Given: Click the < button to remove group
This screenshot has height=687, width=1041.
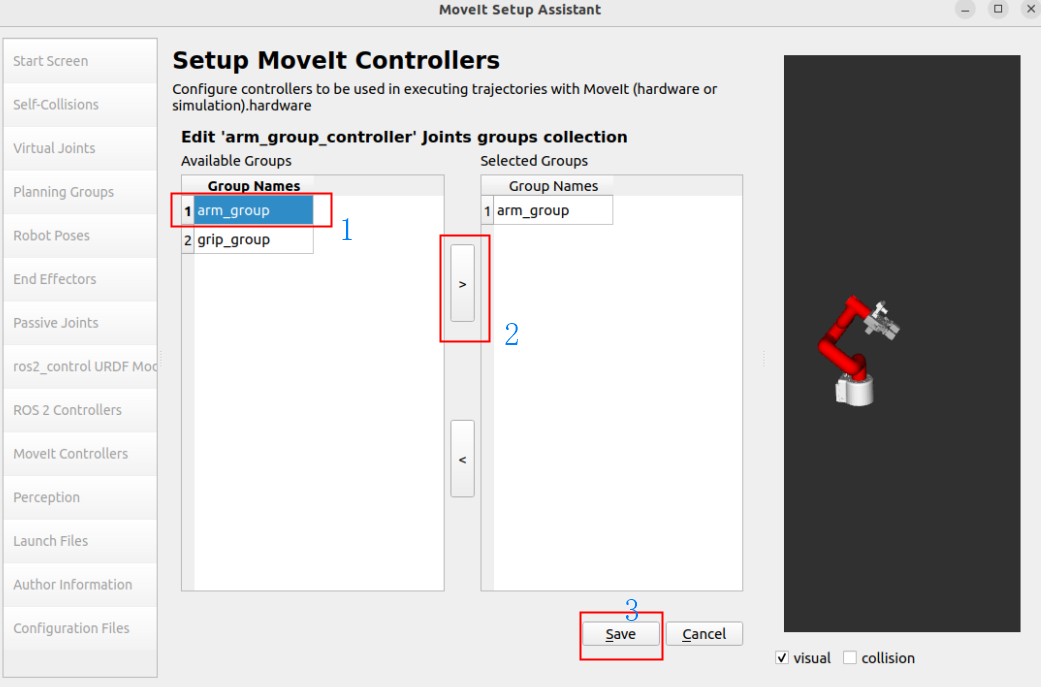Looking at the screenshot, I should 463,459.
